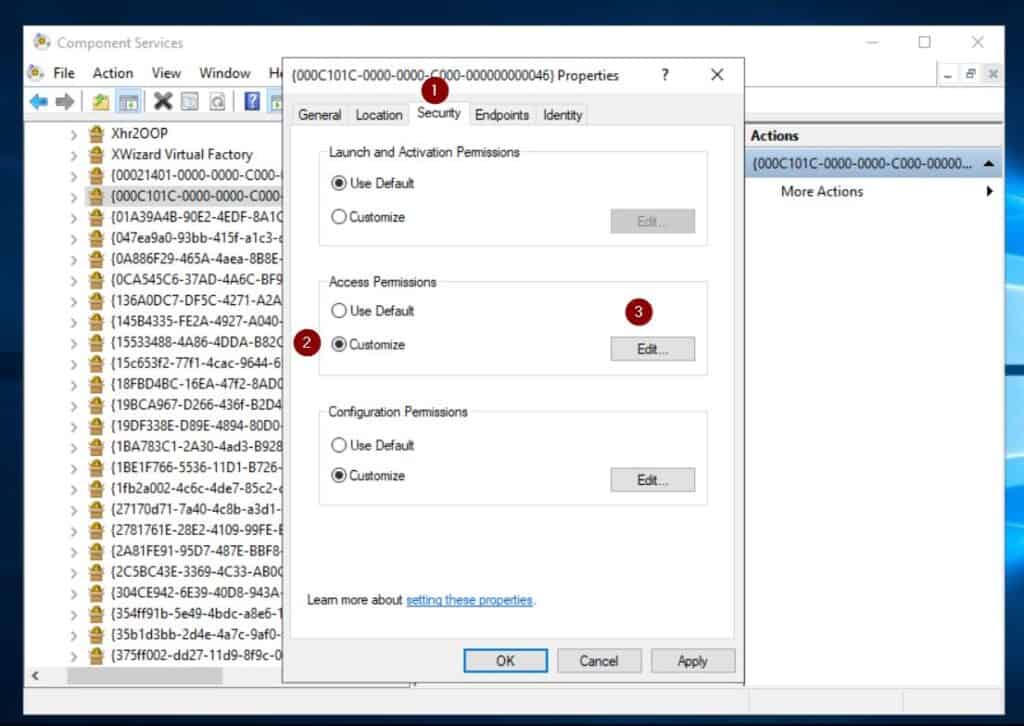Expand the Xhr2OOP tree node
1024x726 pixels.
[x=74, y=134]
